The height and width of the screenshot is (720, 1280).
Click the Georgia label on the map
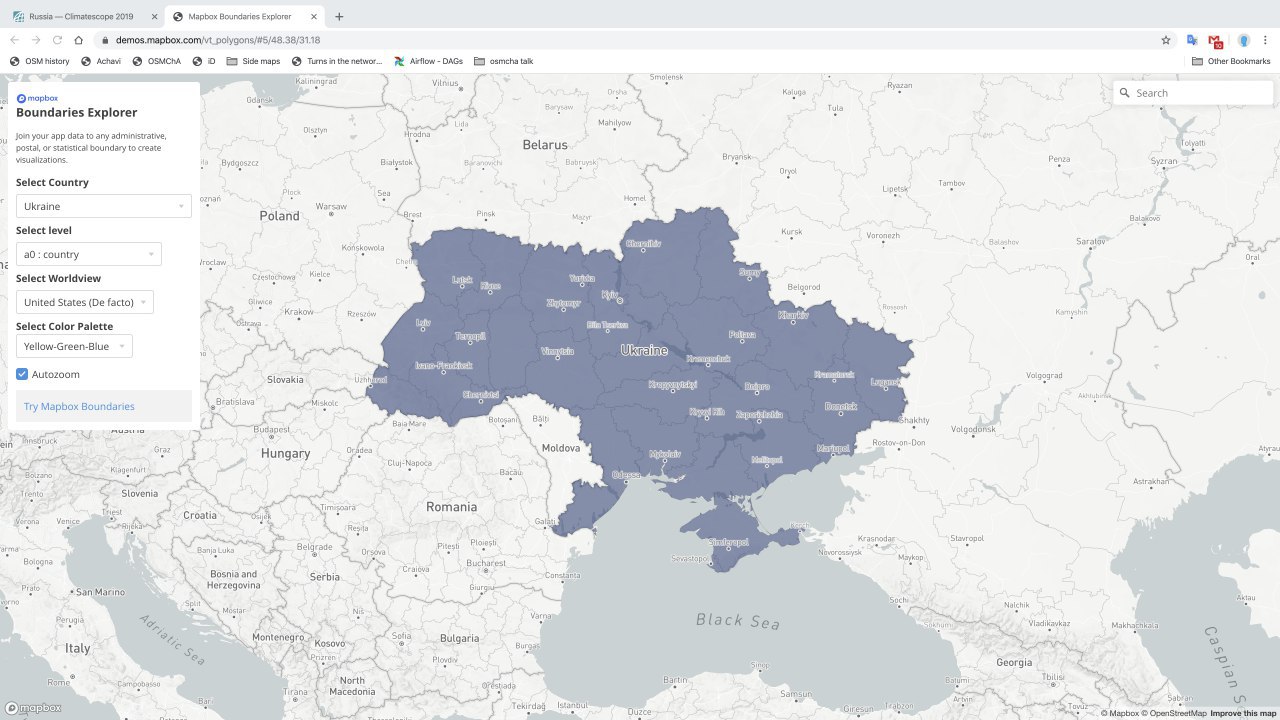tap(1014, 663)
